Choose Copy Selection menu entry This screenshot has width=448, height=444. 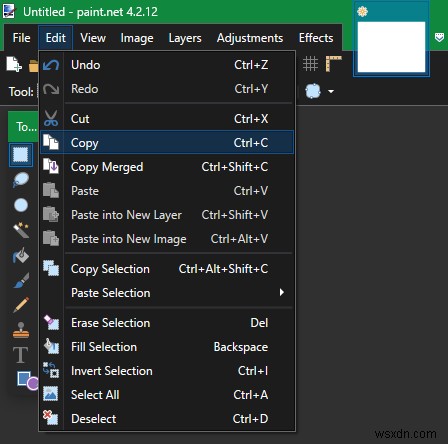pos(167,269)
